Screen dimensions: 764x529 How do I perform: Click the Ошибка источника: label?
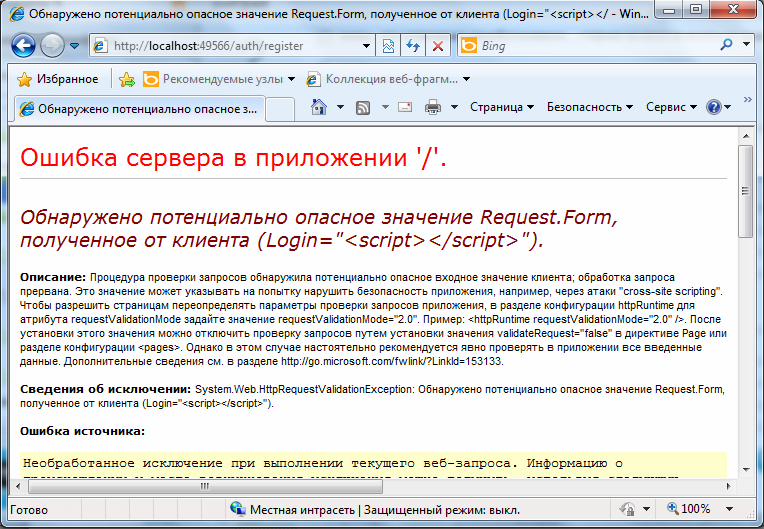(82, 431)
